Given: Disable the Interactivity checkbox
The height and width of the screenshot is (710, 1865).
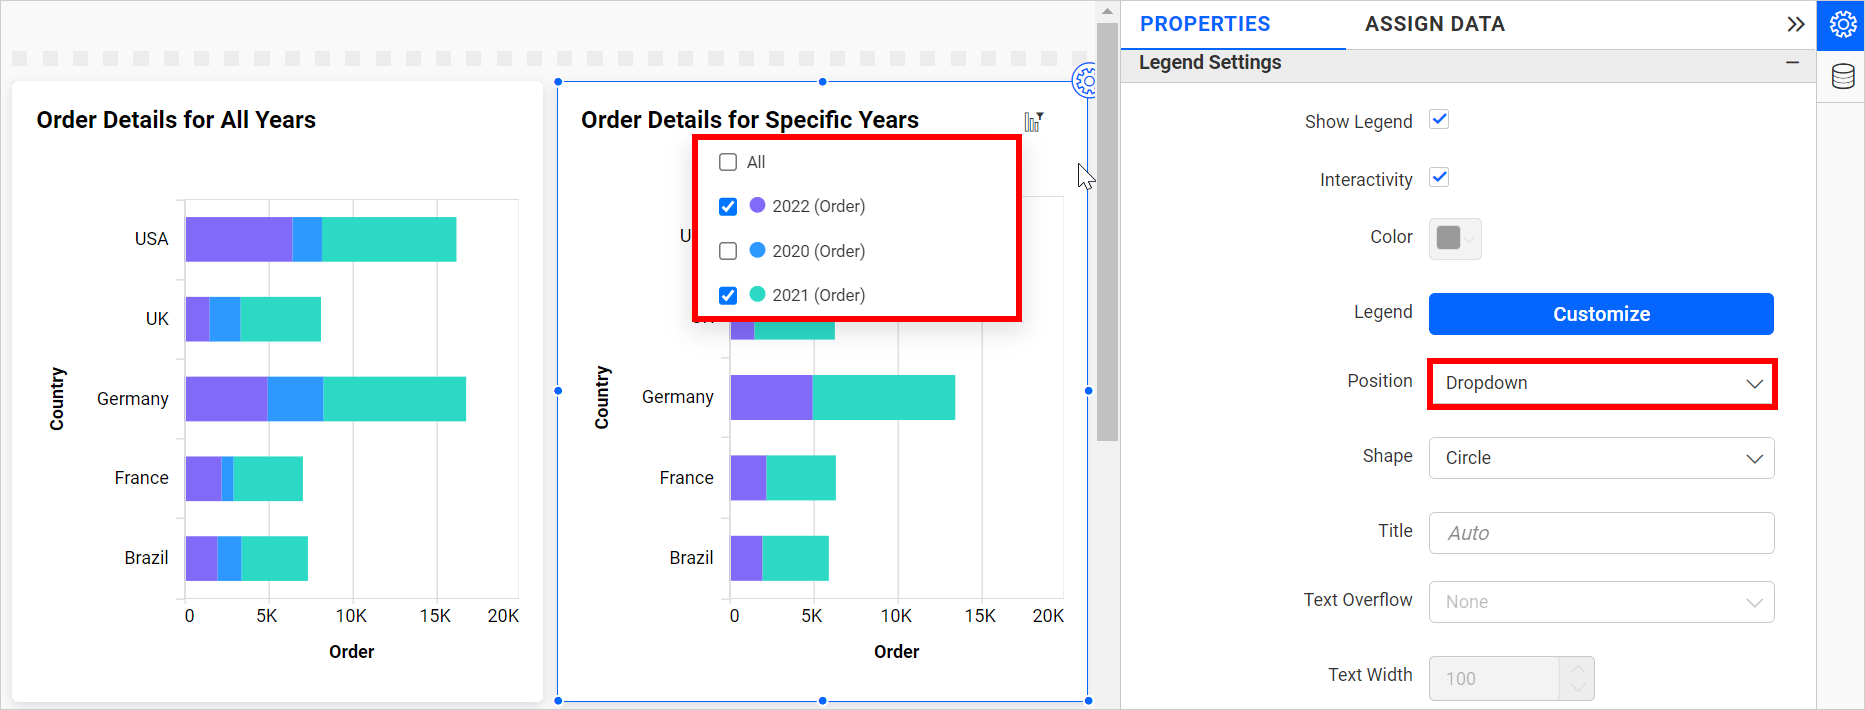Looking at the screenshot, I should tap(1439, 178).
